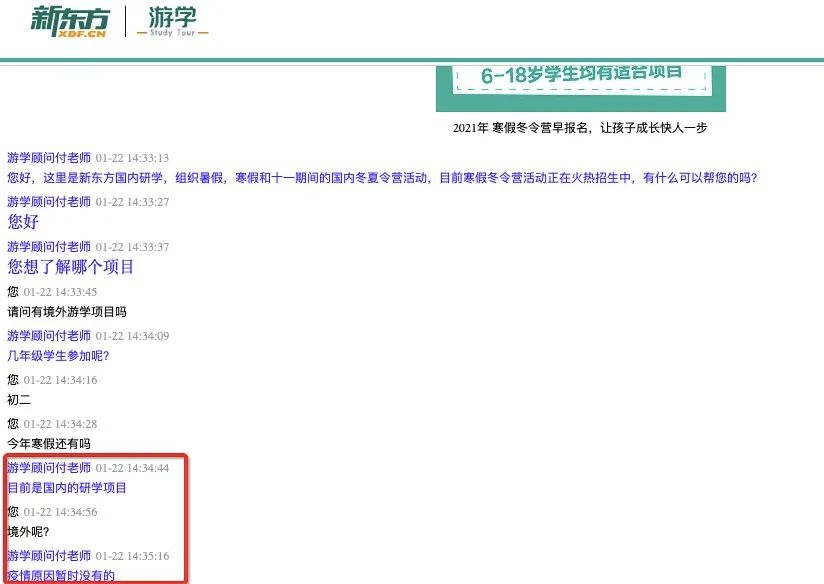Select the 游学顾问付老师 name at 14:33:37
This screenshot has width=824, height=584.
pyautogui.click(x=47, y=245)
